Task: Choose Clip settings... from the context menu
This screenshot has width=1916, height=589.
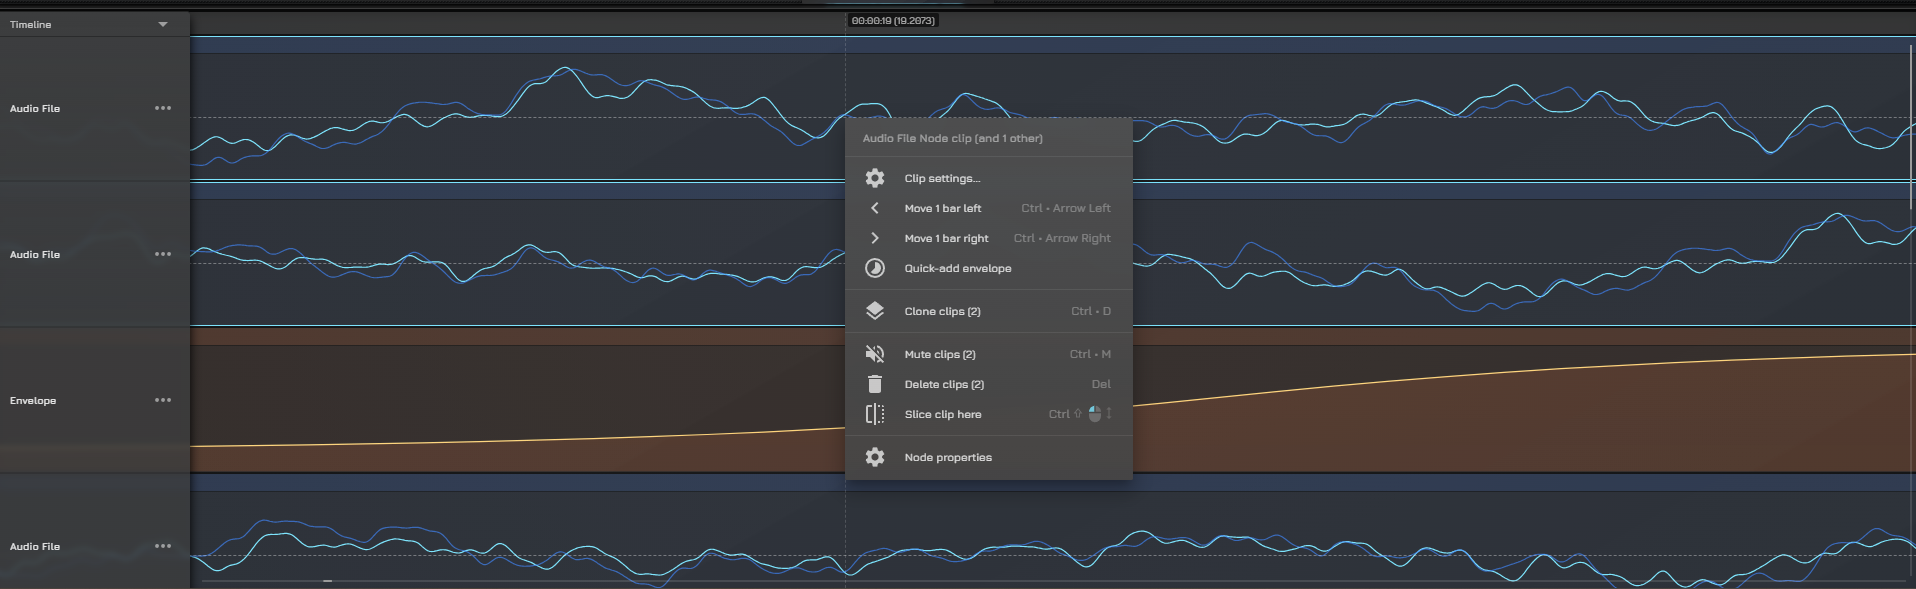Action: click(989, 178)
